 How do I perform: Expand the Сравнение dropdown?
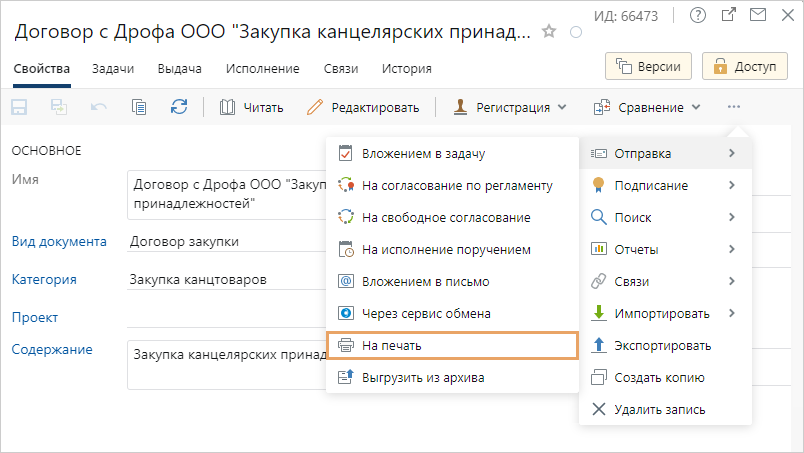pyautogui.click(x=647, y=107)
